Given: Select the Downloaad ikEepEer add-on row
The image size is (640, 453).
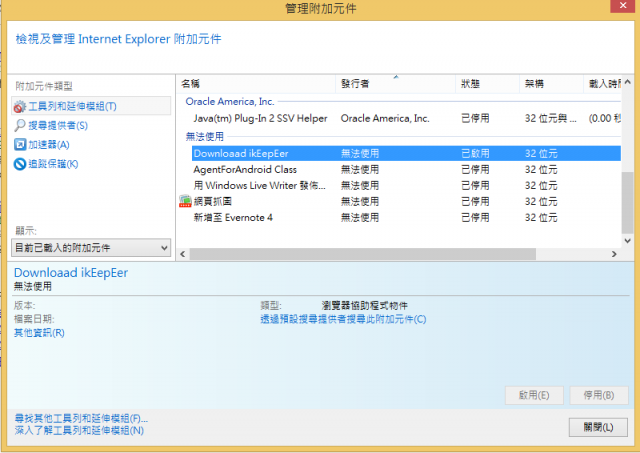Looking at the screenshot, I should 406,153.
